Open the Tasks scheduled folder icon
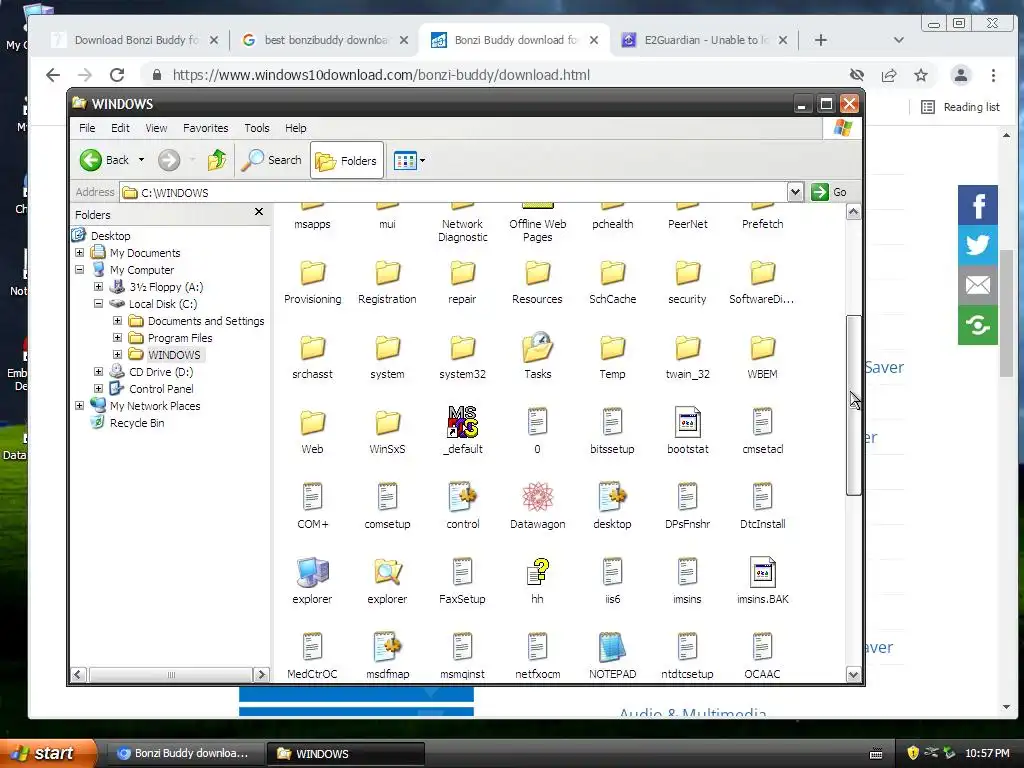Screen dimensions: 1024x768 pos(537,347)
